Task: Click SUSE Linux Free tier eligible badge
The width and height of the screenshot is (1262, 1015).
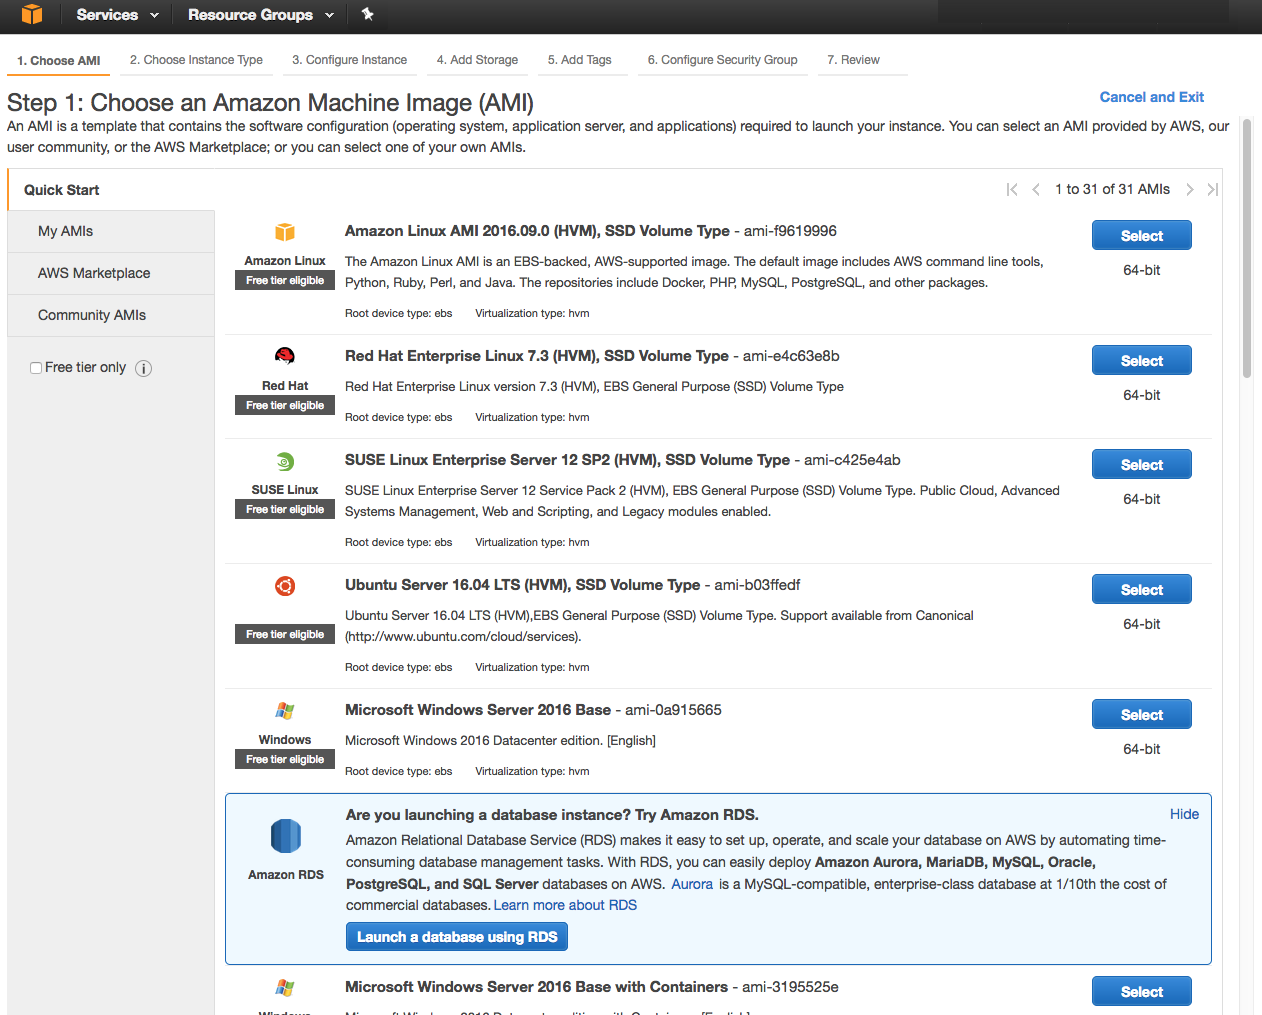Action: click(x=285, y=510)
